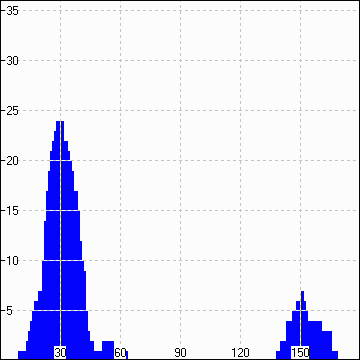This screenshot has width=360, height=360.
Task: Click the 25 y-axis label
Action: click(x=13, y=111)
